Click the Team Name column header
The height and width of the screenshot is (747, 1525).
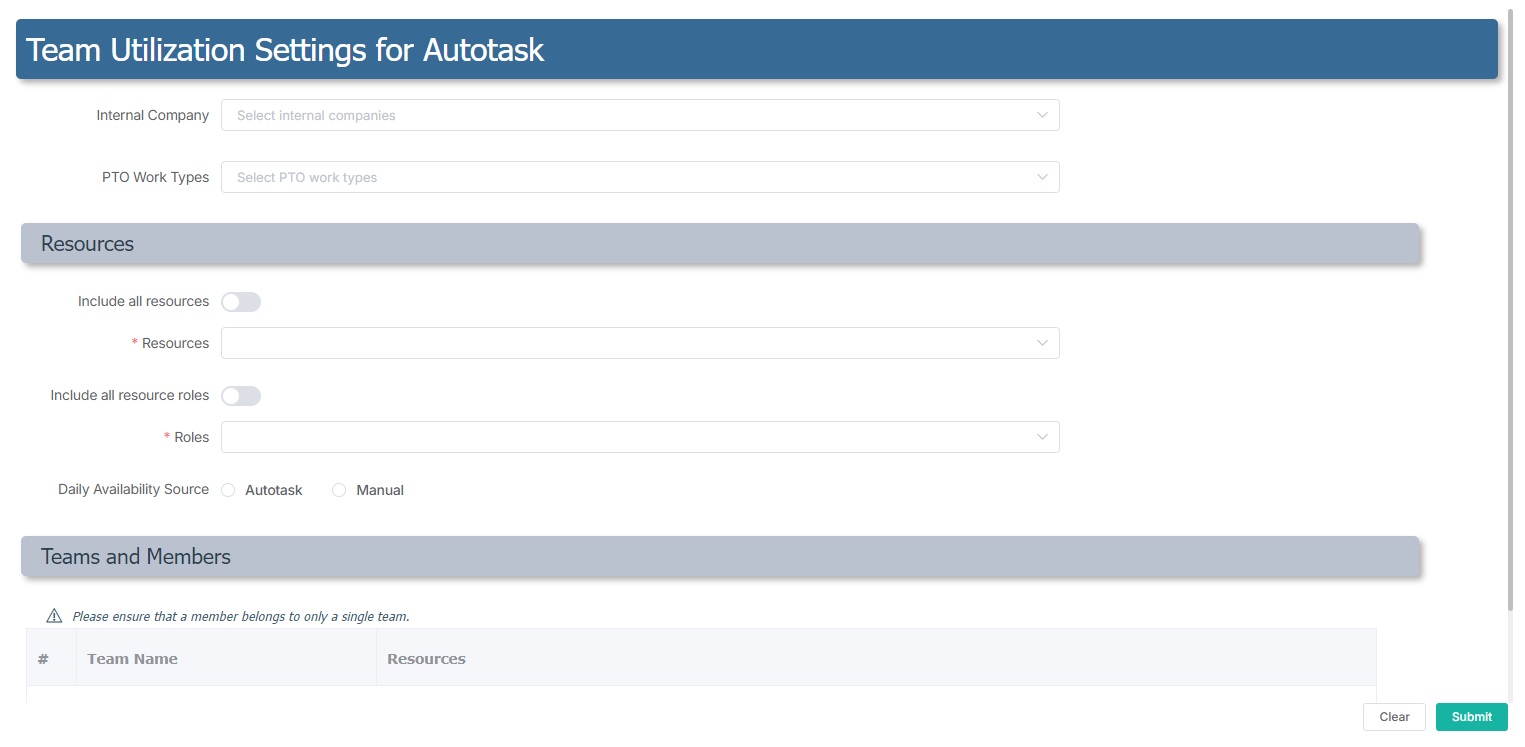click(x=132, y=658)
